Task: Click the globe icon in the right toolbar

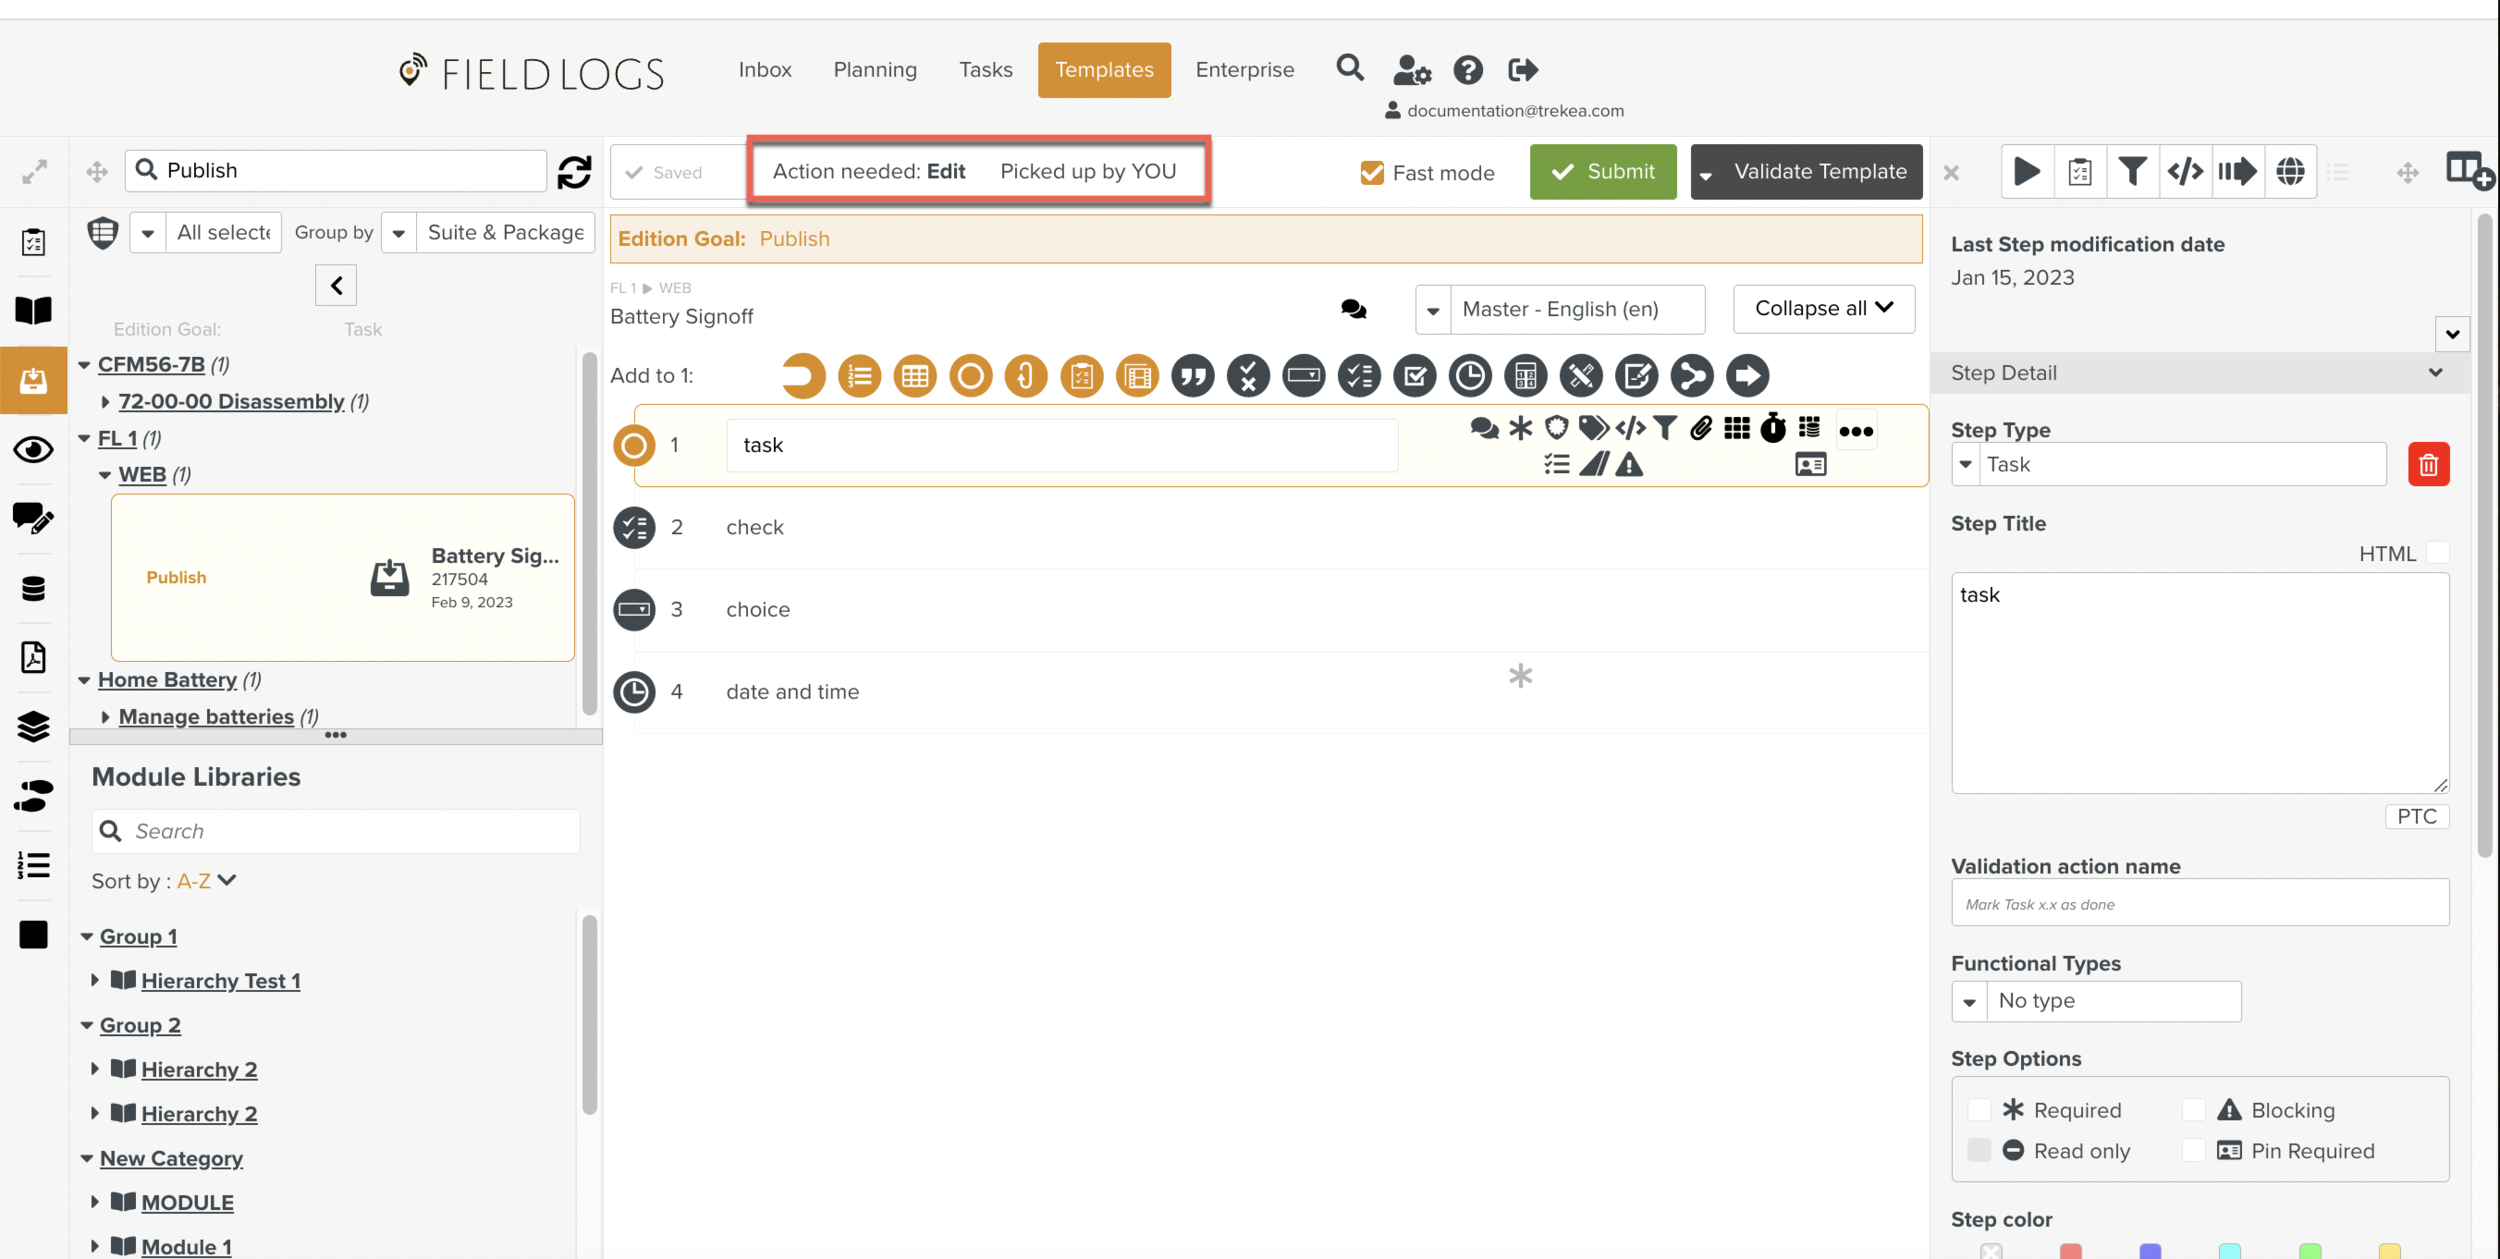Action: (x=2290, y=172)
